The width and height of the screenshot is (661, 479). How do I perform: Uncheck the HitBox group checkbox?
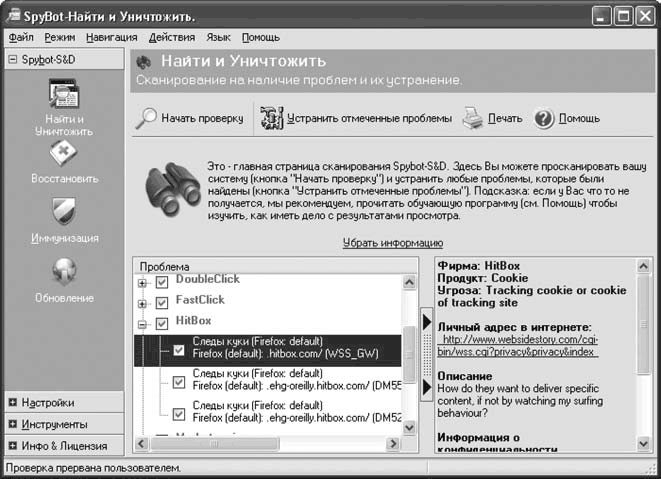[x=162, y=324]
